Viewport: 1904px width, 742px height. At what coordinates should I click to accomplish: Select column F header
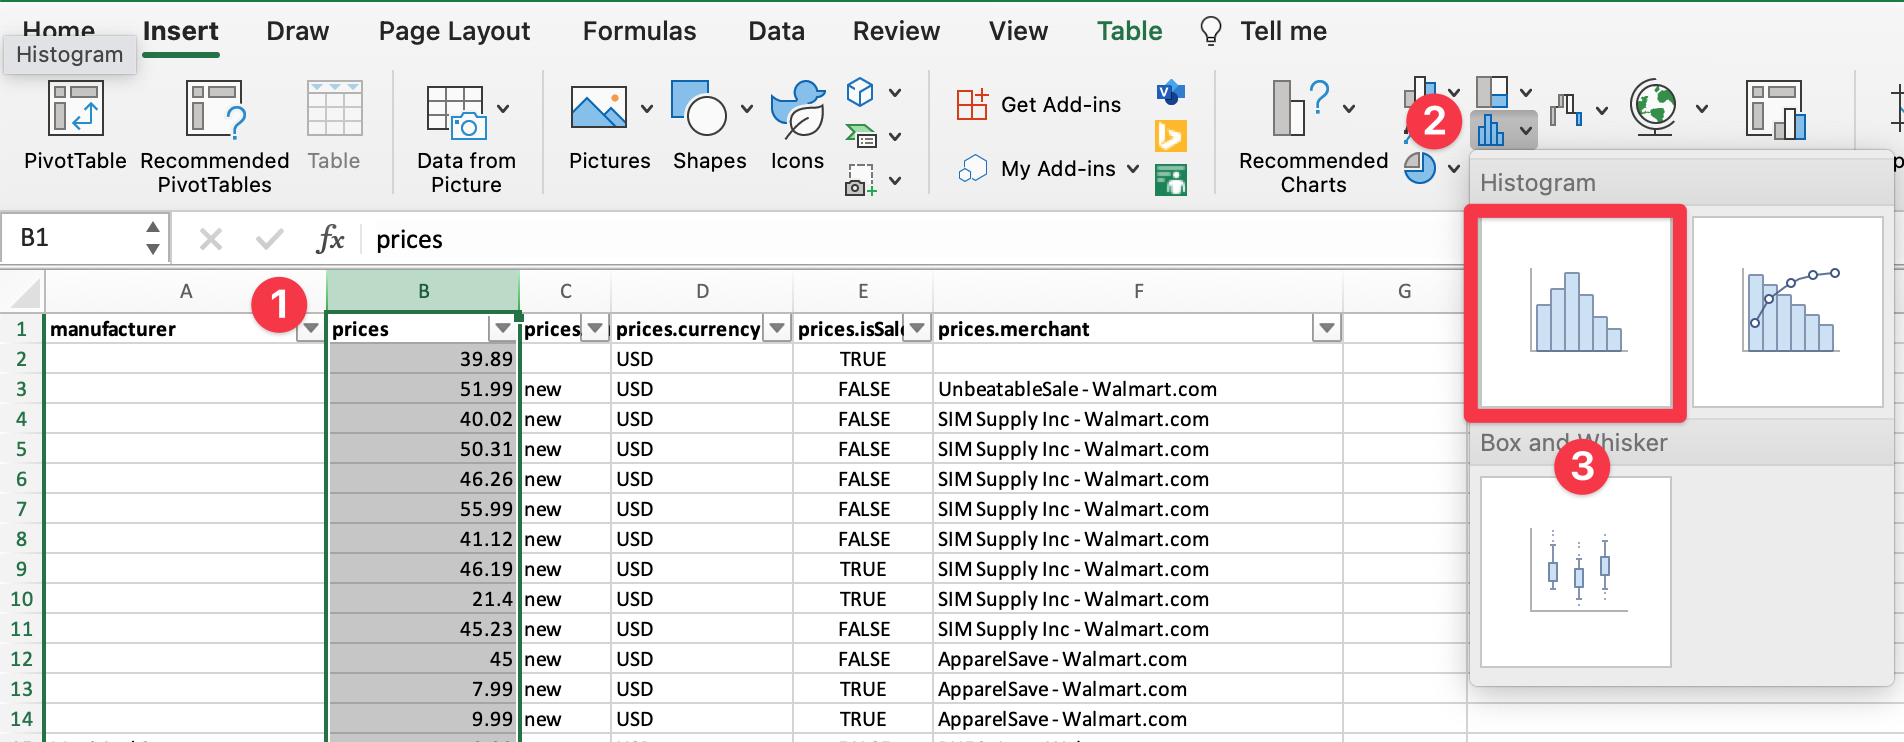coord(1138,291)
